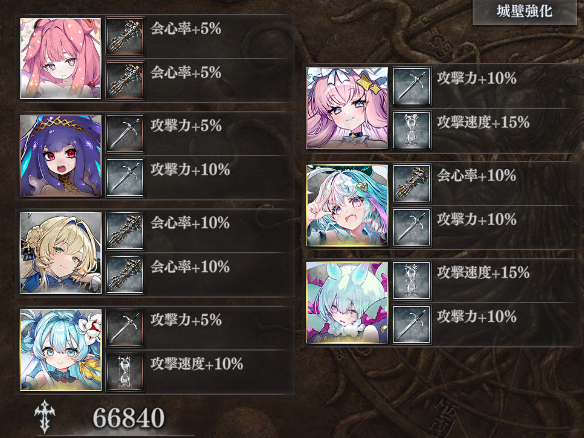This screenshot has height=438, width=584.
Task: Select the blonde green-eyed character portrait
Action: click(x=61, y=253)
